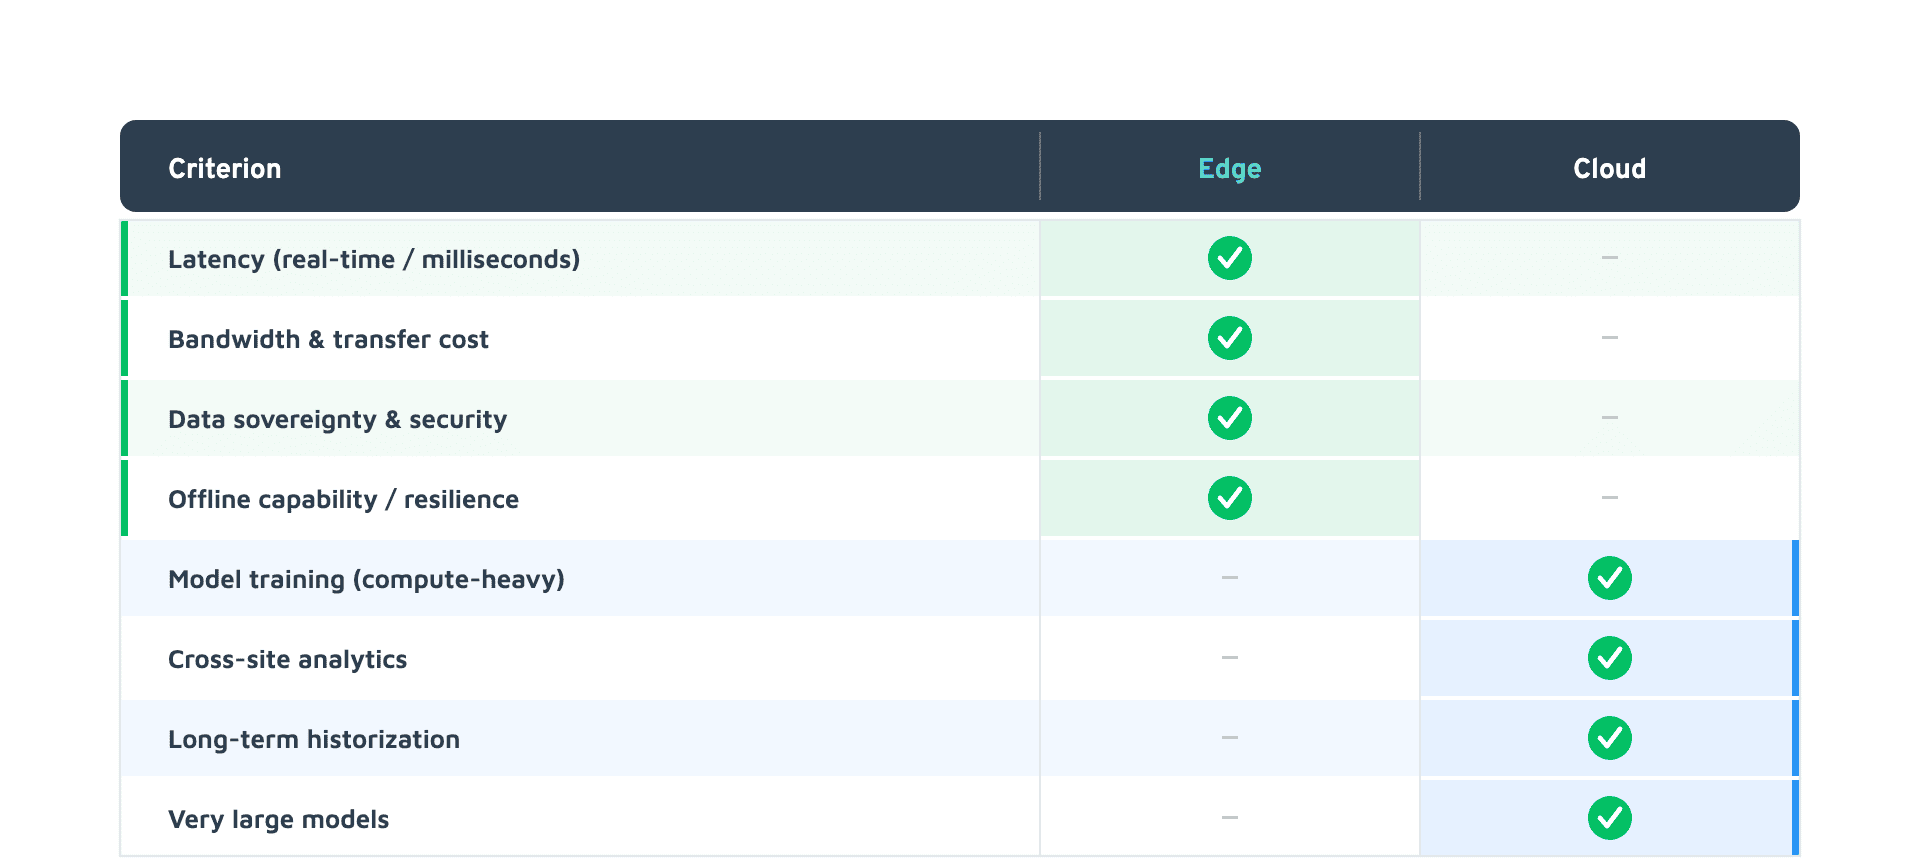Click the Edge dash in Long-term historization row

[1230, 738]
